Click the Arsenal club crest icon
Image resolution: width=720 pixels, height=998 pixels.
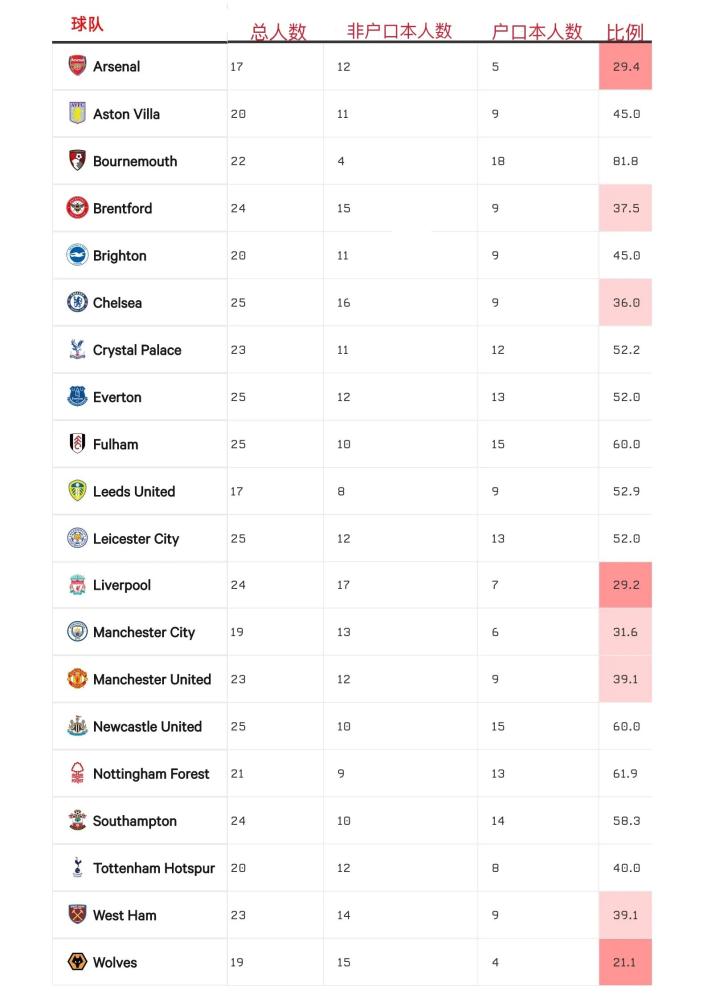click(x=77, y=66)
